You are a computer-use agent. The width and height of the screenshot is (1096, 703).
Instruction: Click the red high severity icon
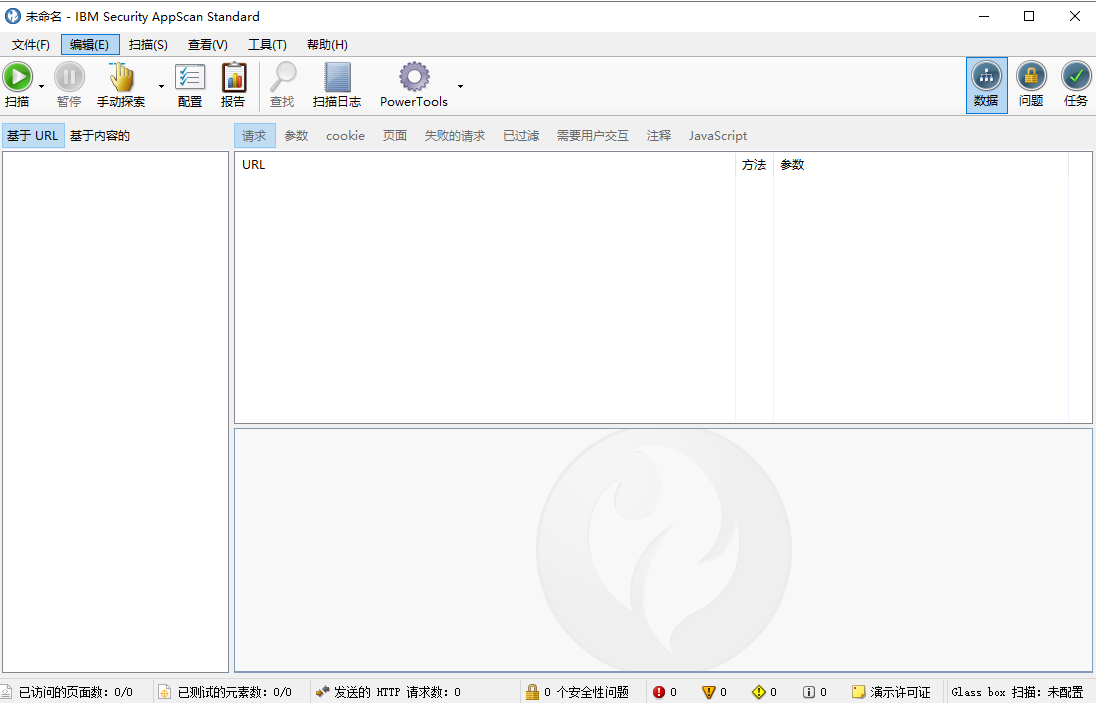coord(658,692)
